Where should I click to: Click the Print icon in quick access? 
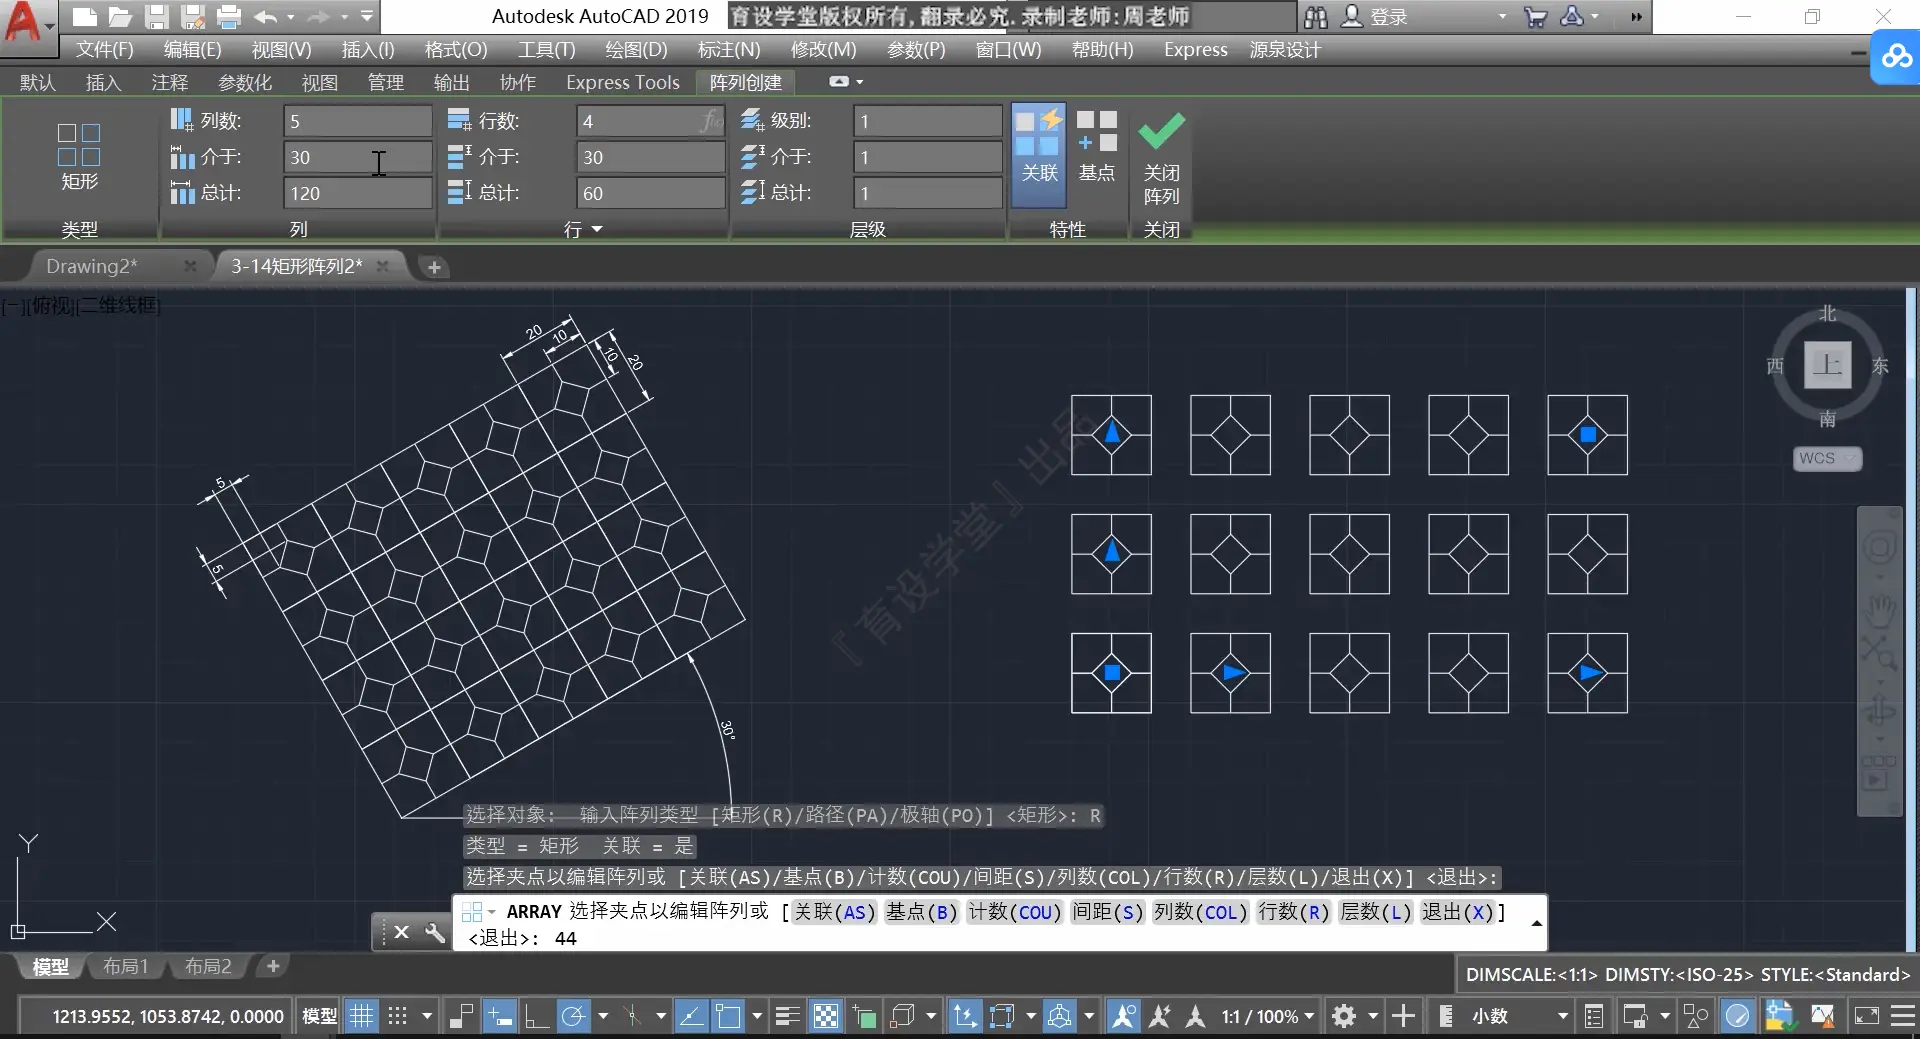(229, 17)
